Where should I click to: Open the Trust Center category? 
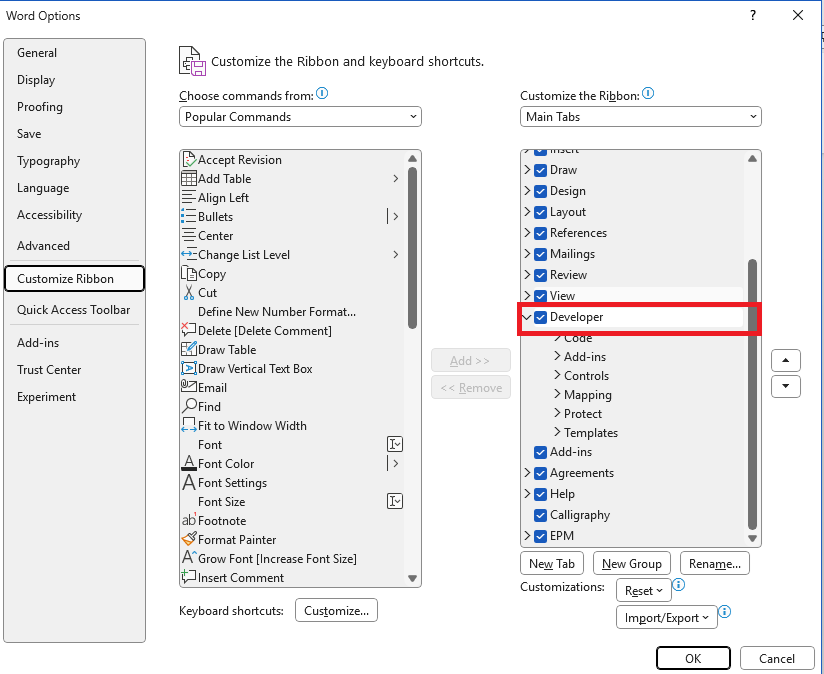click(49, 370)
